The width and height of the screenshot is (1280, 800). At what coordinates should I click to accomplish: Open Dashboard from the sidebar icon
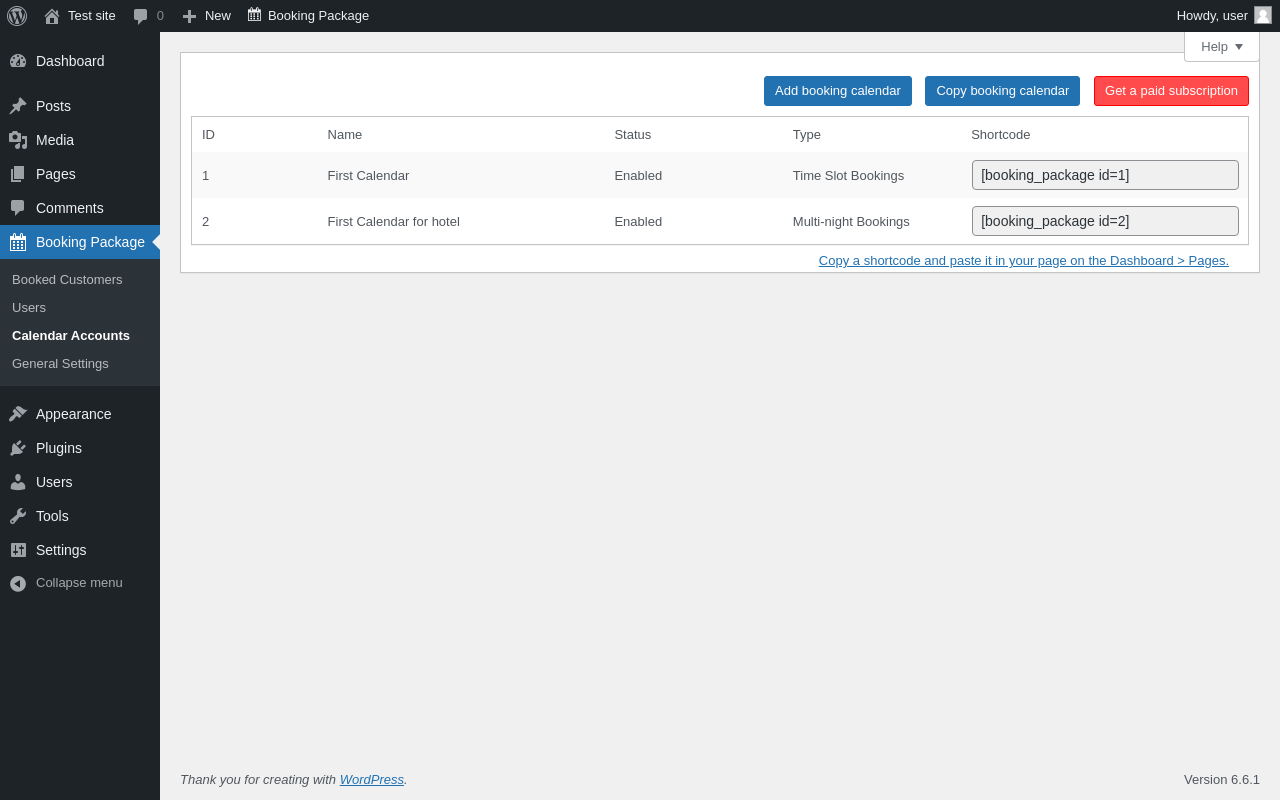18,61
